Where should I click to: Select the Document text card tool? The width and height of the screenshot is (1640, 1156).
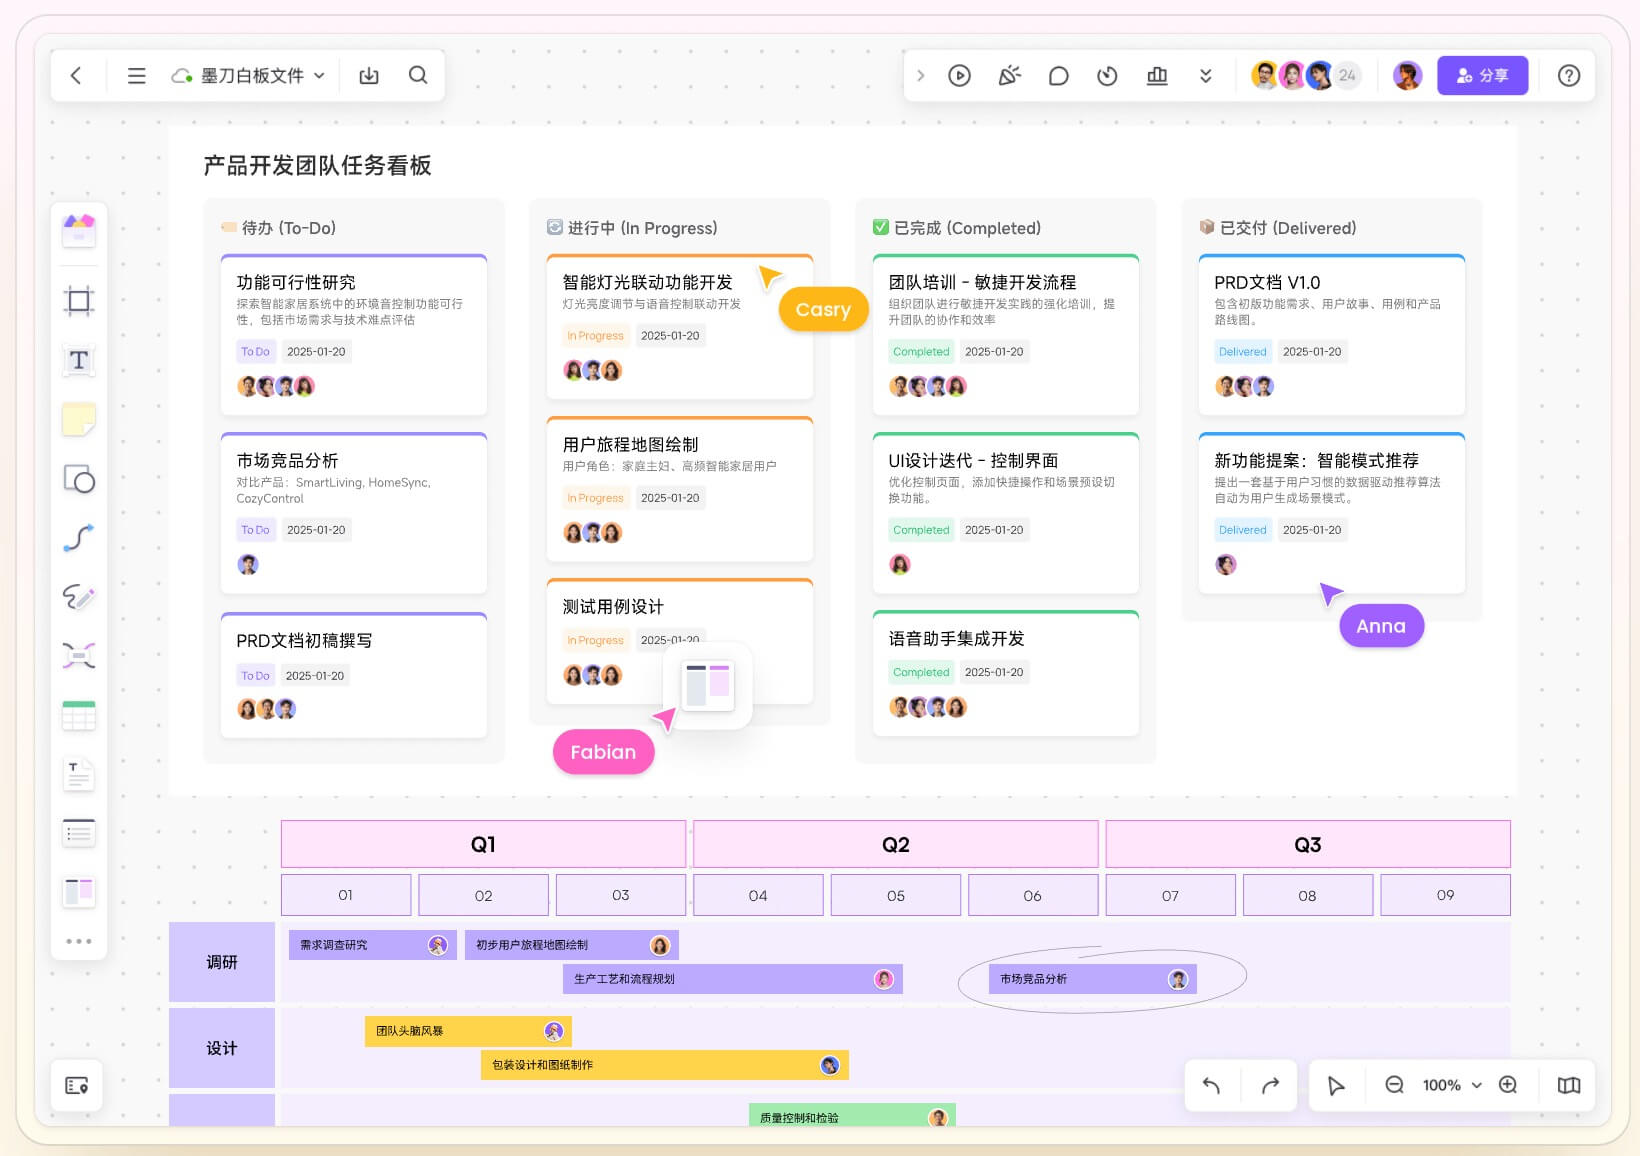[x=79, y=774]
